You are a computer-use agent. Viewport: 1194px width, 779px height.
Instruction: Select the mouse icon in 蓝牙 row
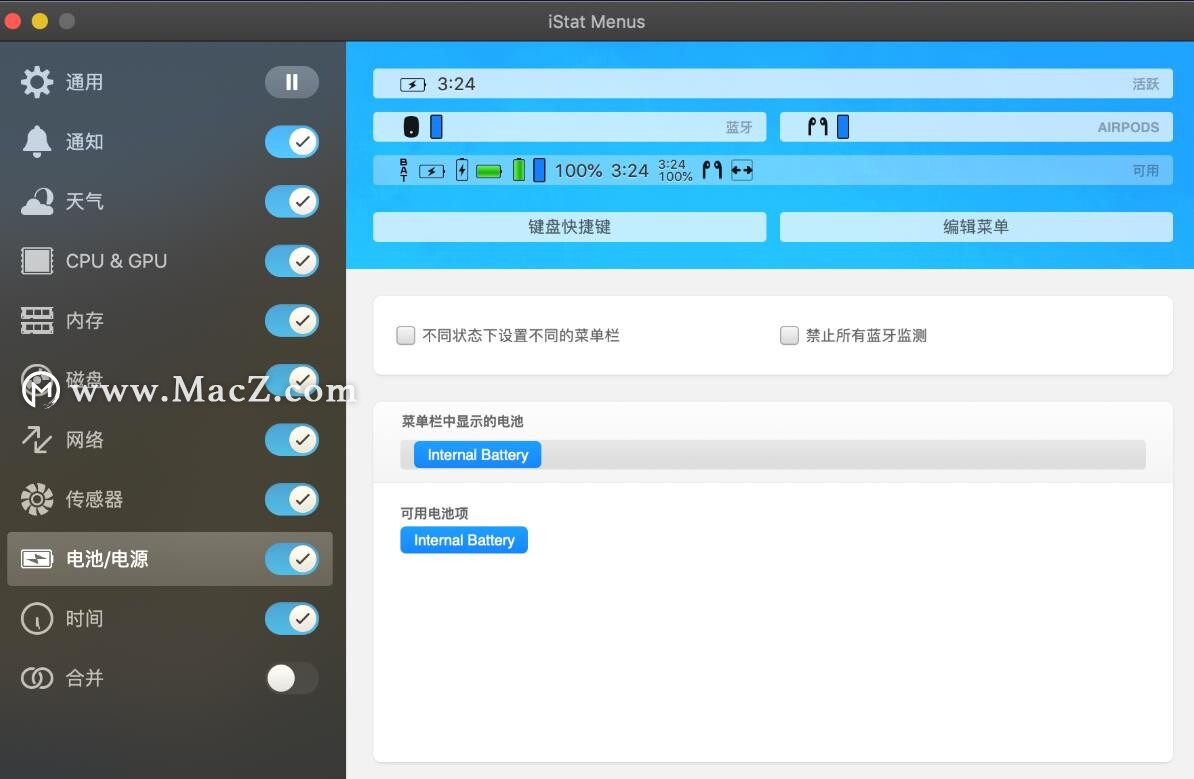(411, 126)
